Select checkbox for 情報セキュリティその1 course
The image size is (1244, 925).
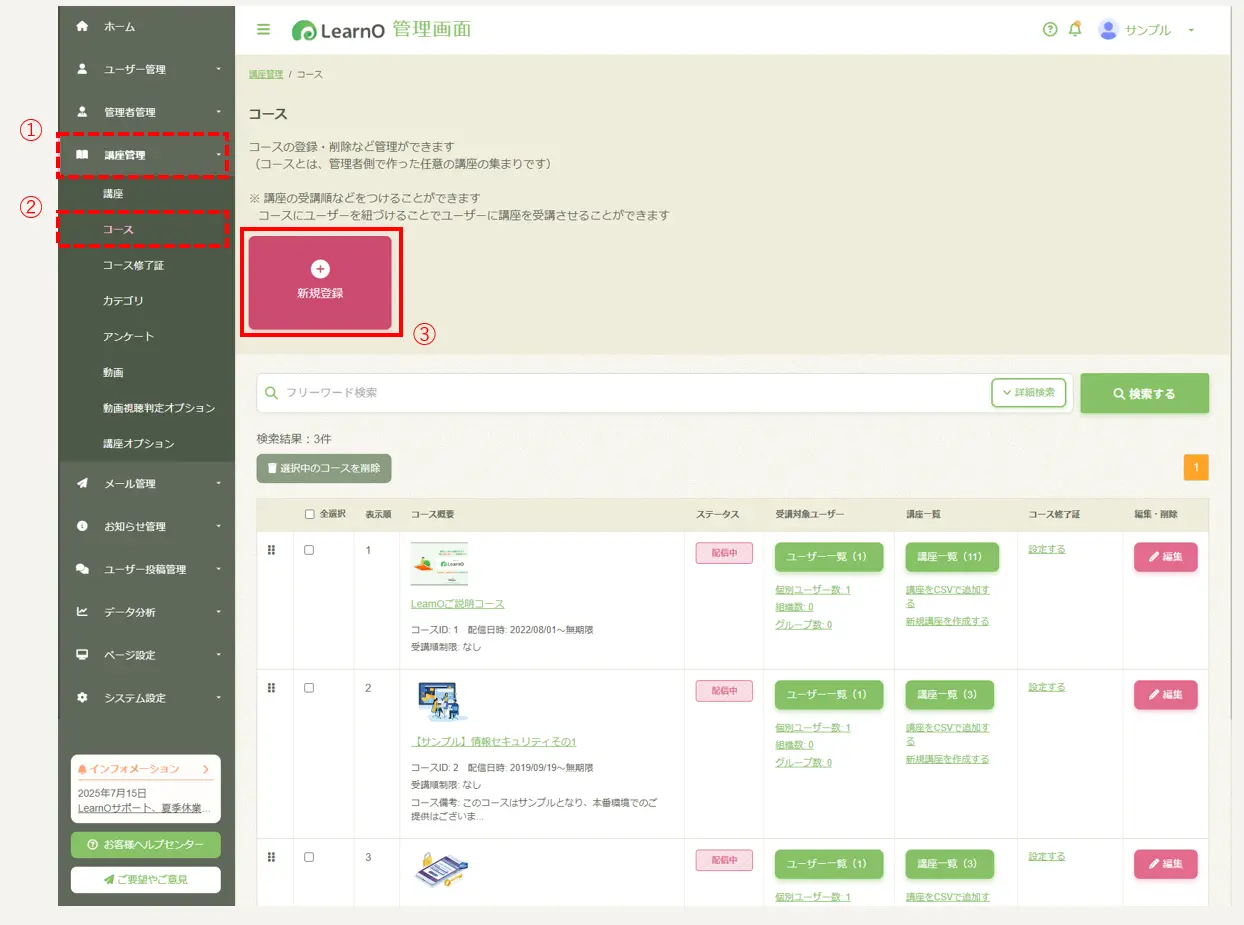(309, 688)
